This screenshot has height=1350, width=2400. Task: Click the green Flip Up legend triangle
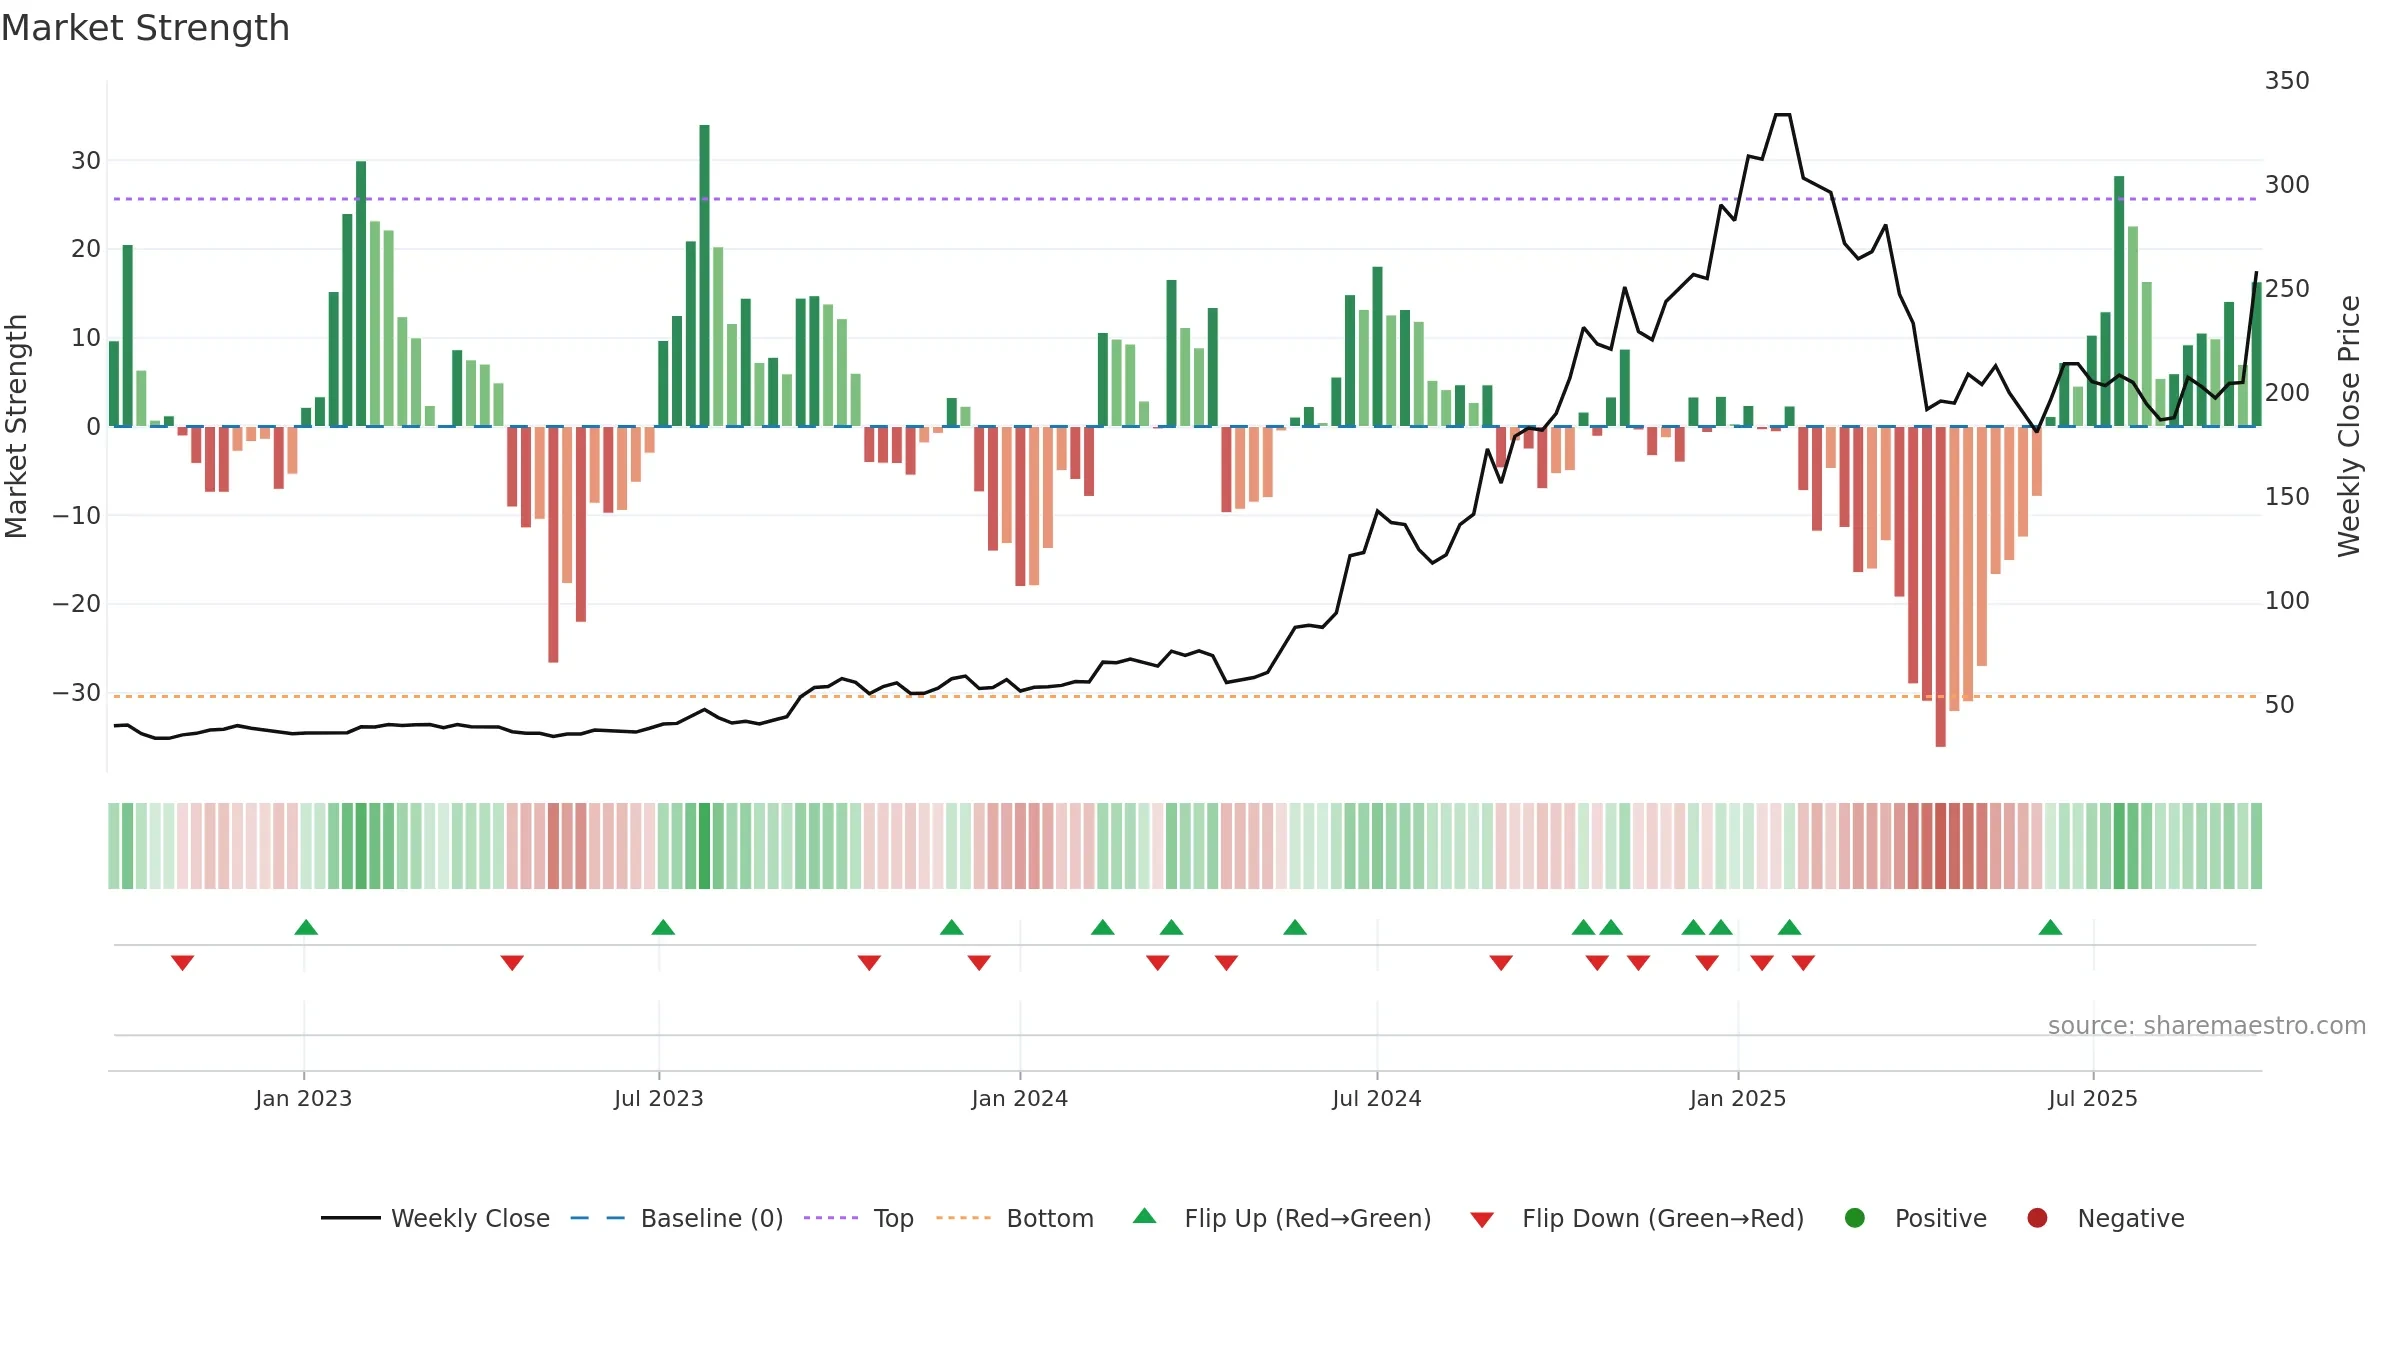pyautogui.click(x=1145, y=1216)
